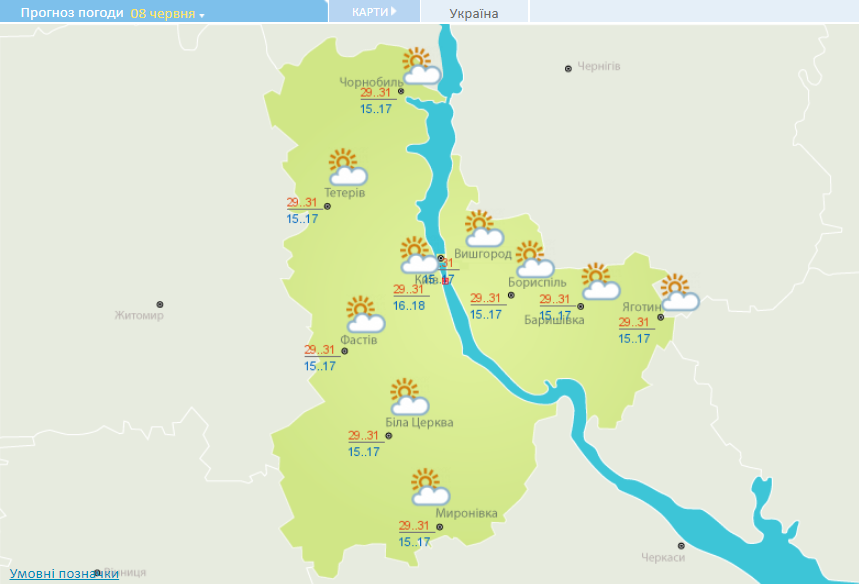Click the 29..31 temperature for Тетерів
This screenshot has width=859, height=584.
[302, 202]
